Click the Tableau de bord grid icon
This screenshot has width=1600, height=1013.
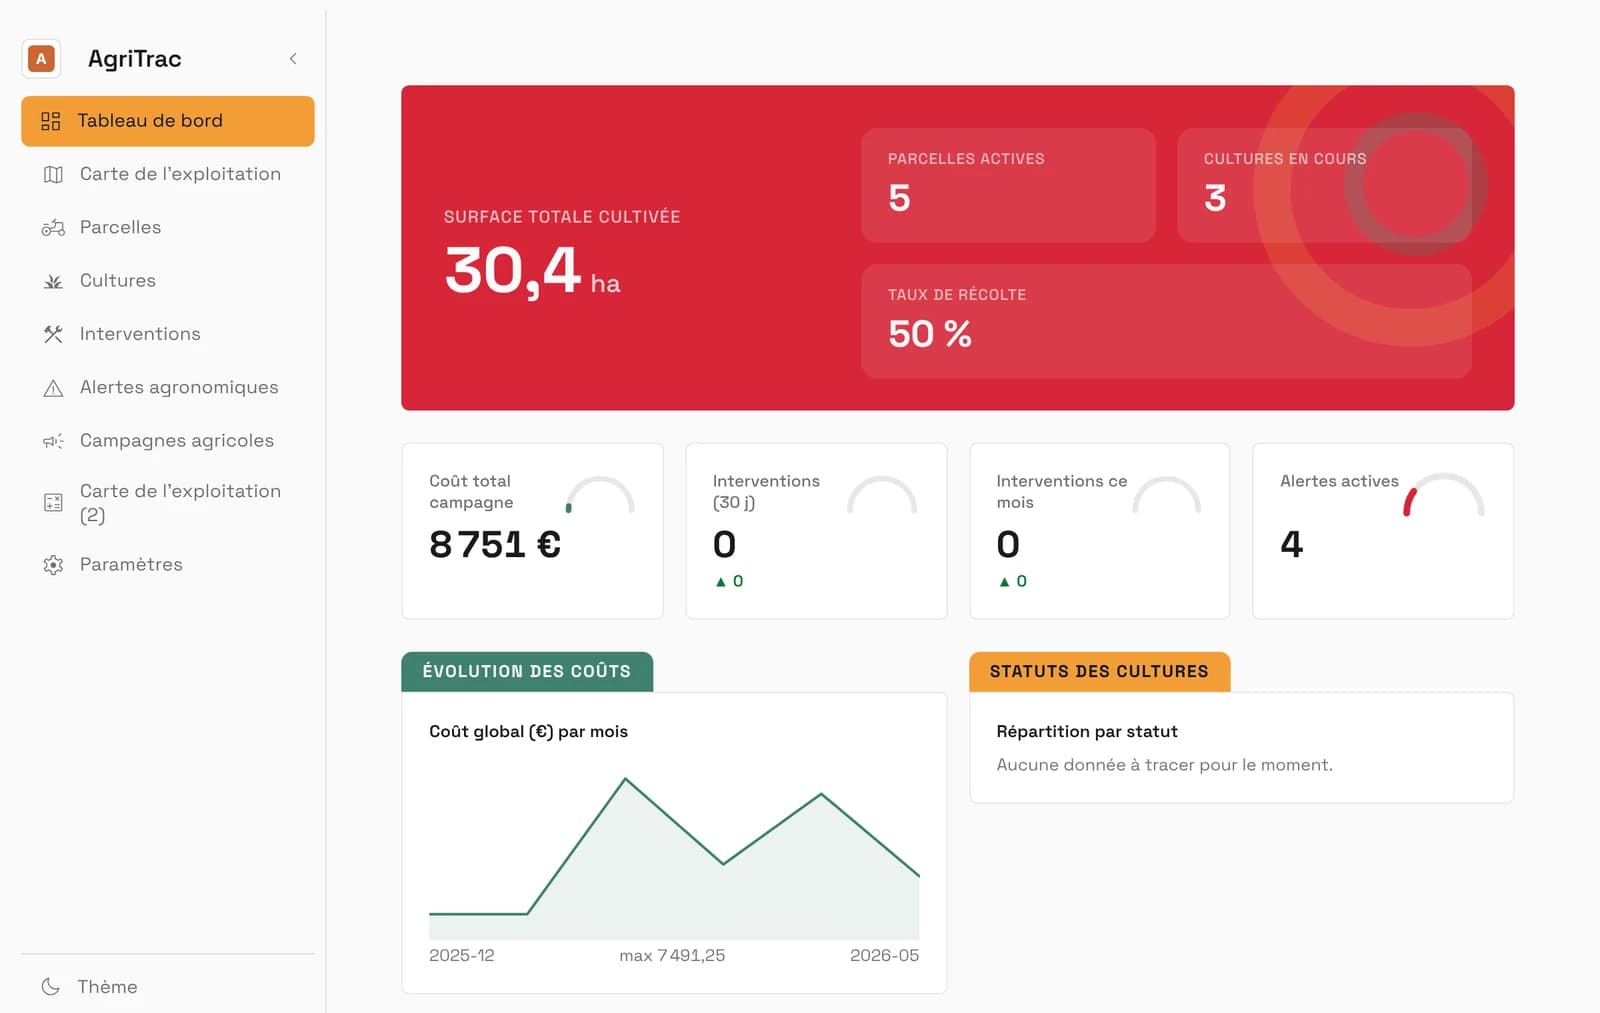(x=51, y=121)
